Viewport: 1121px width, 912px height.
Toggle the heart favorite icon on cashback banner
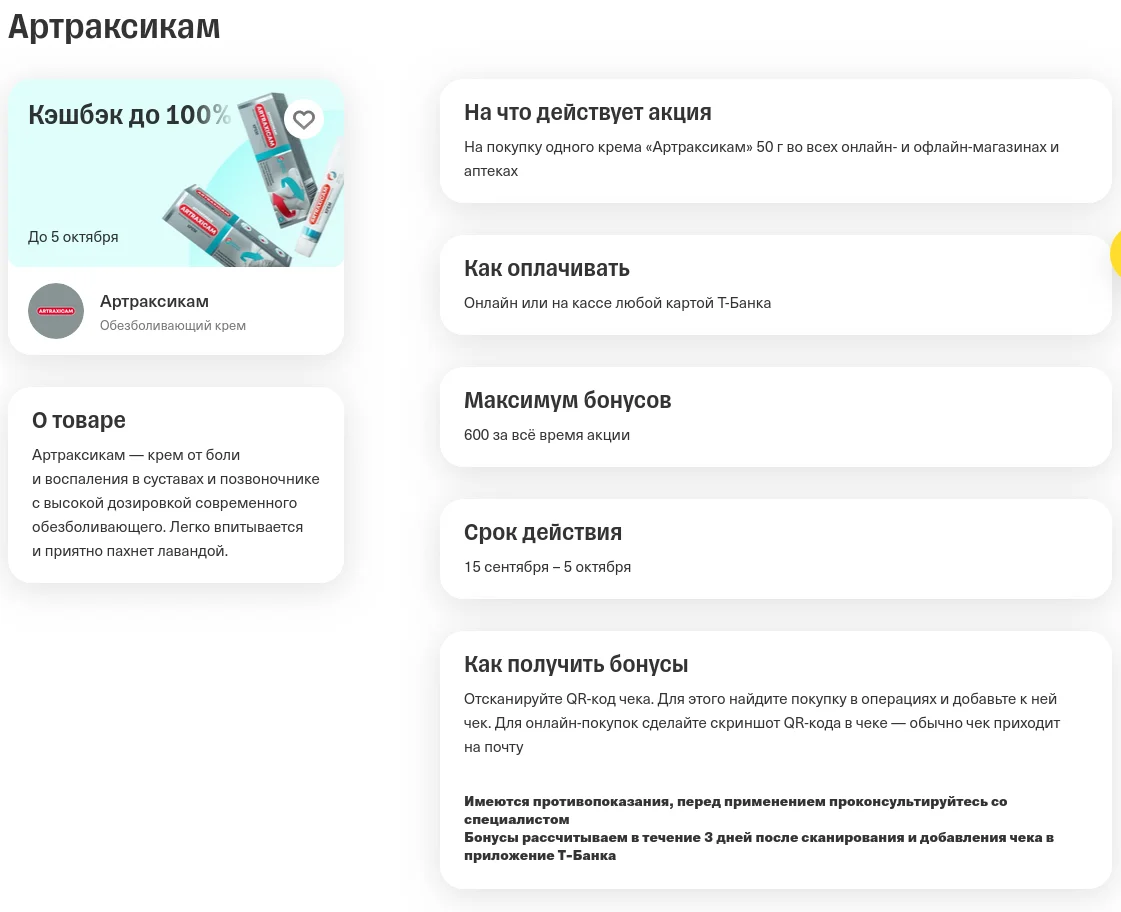tap(304, 119)
